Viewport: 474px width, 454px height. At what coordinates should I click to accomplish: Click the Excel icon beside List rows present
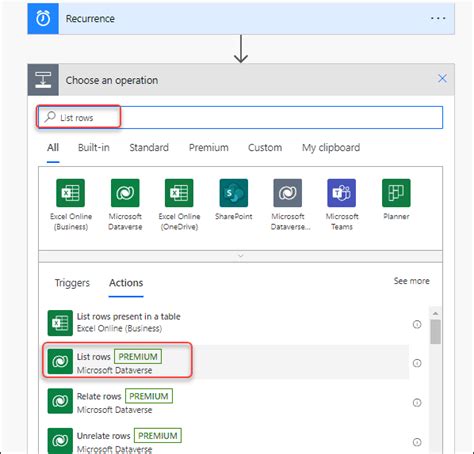tap(60, 323)
